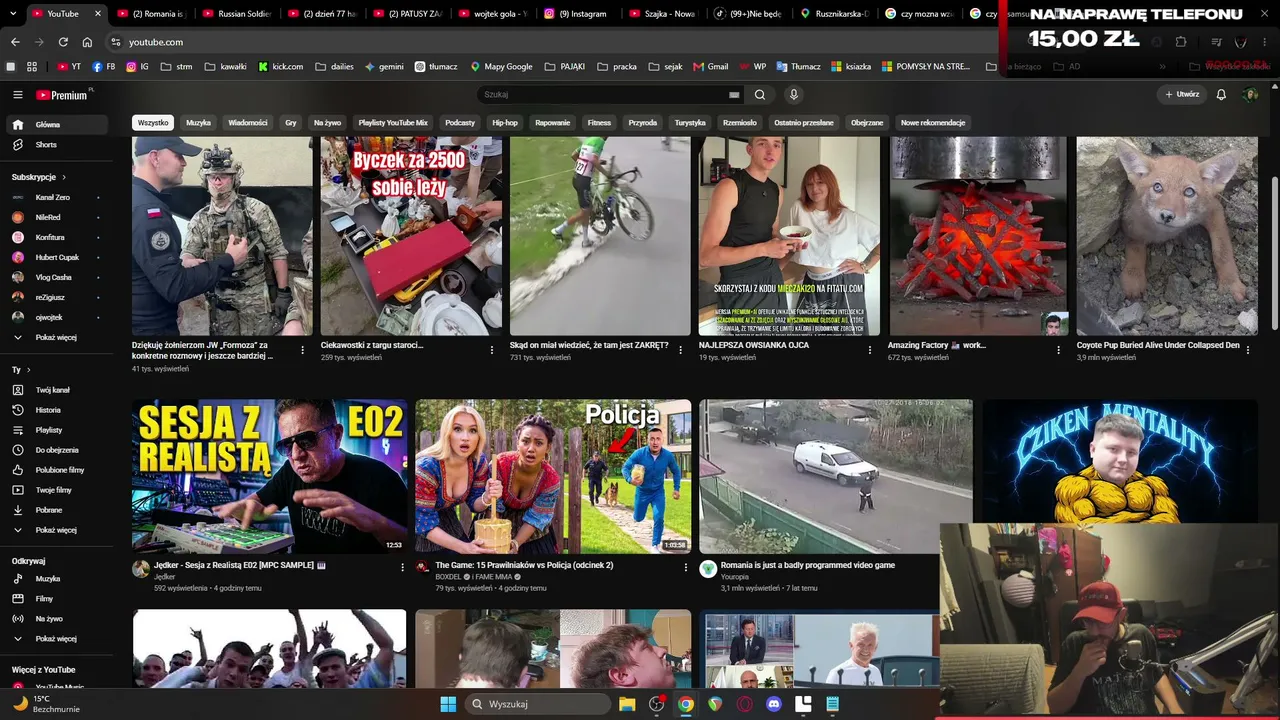This screenshot has height=720, width=1280.
Task: Expand Pokaż więcej under Subskrypcje
Action: 56,338
